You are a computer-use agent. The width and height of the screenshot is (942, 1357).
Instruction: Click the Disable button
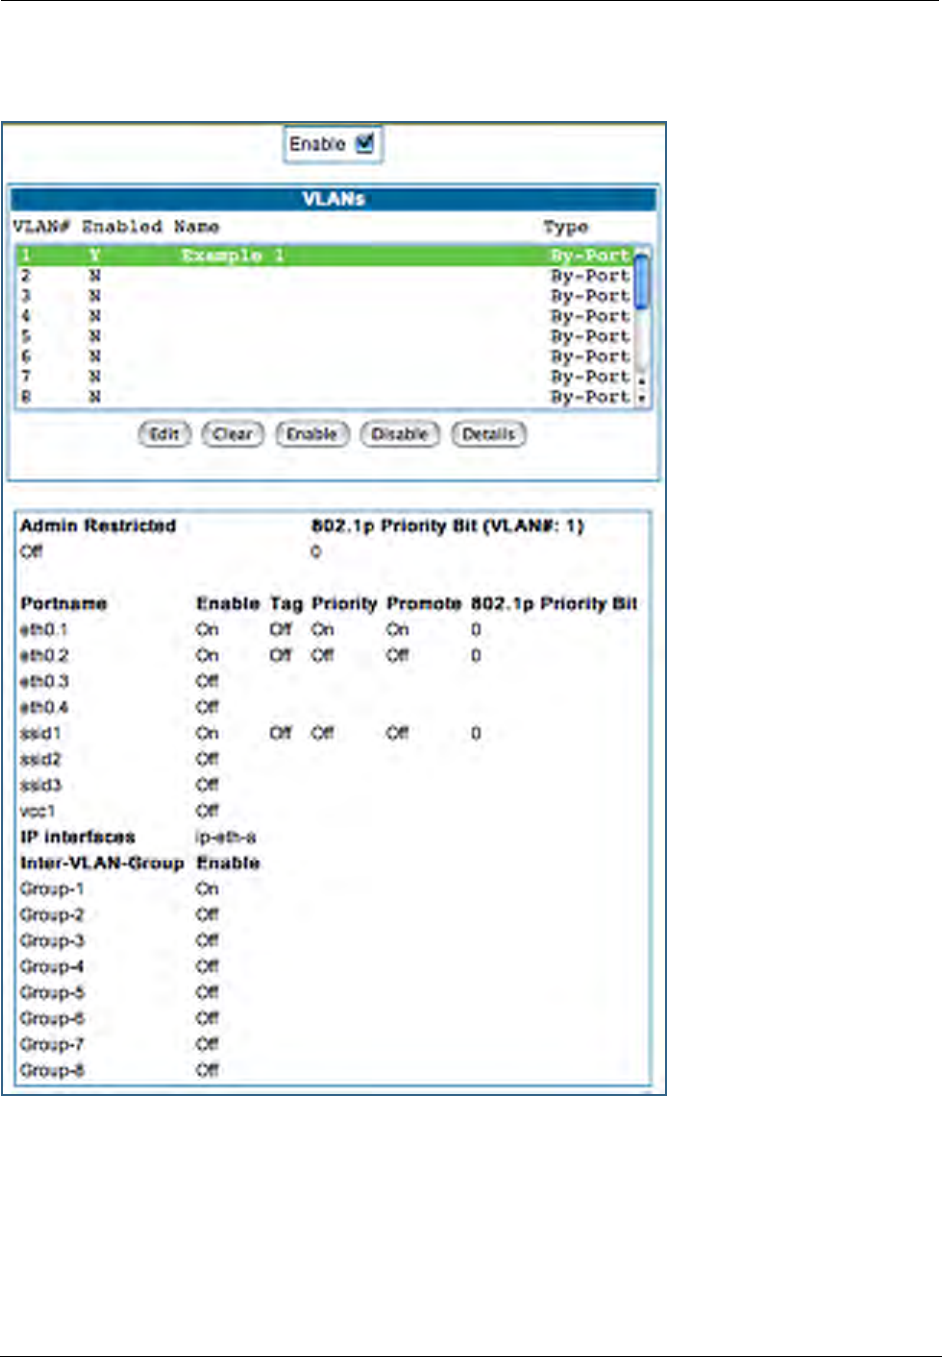coord(400,434)
